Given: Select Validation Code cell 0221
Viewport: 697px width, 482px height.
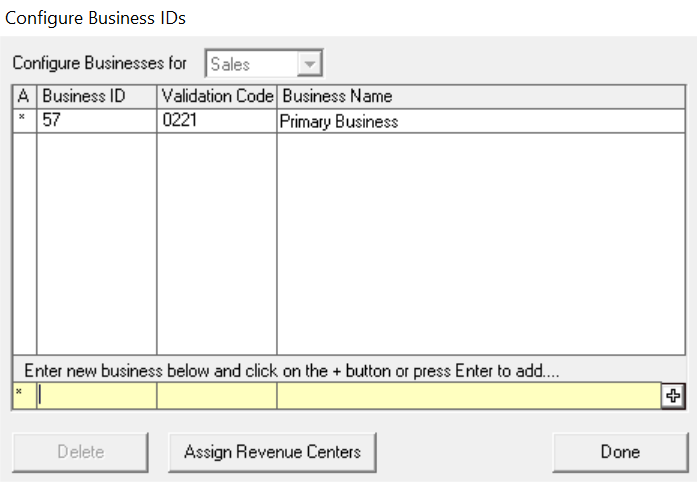Looking at the screenshot, I should click(217, 121).
